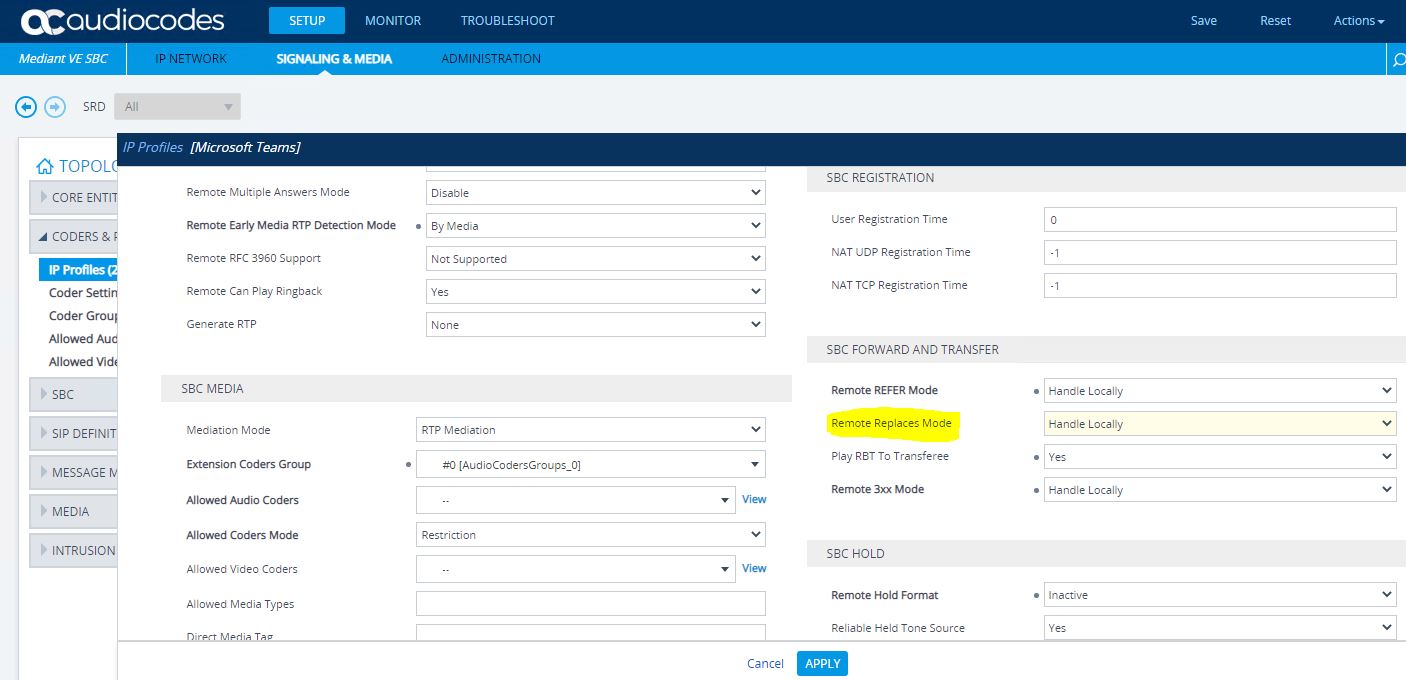Click View next to Allowed Audio Coders
This screenshot has width=1406, height=680.
pyautogui.click(x=754, y=499)
